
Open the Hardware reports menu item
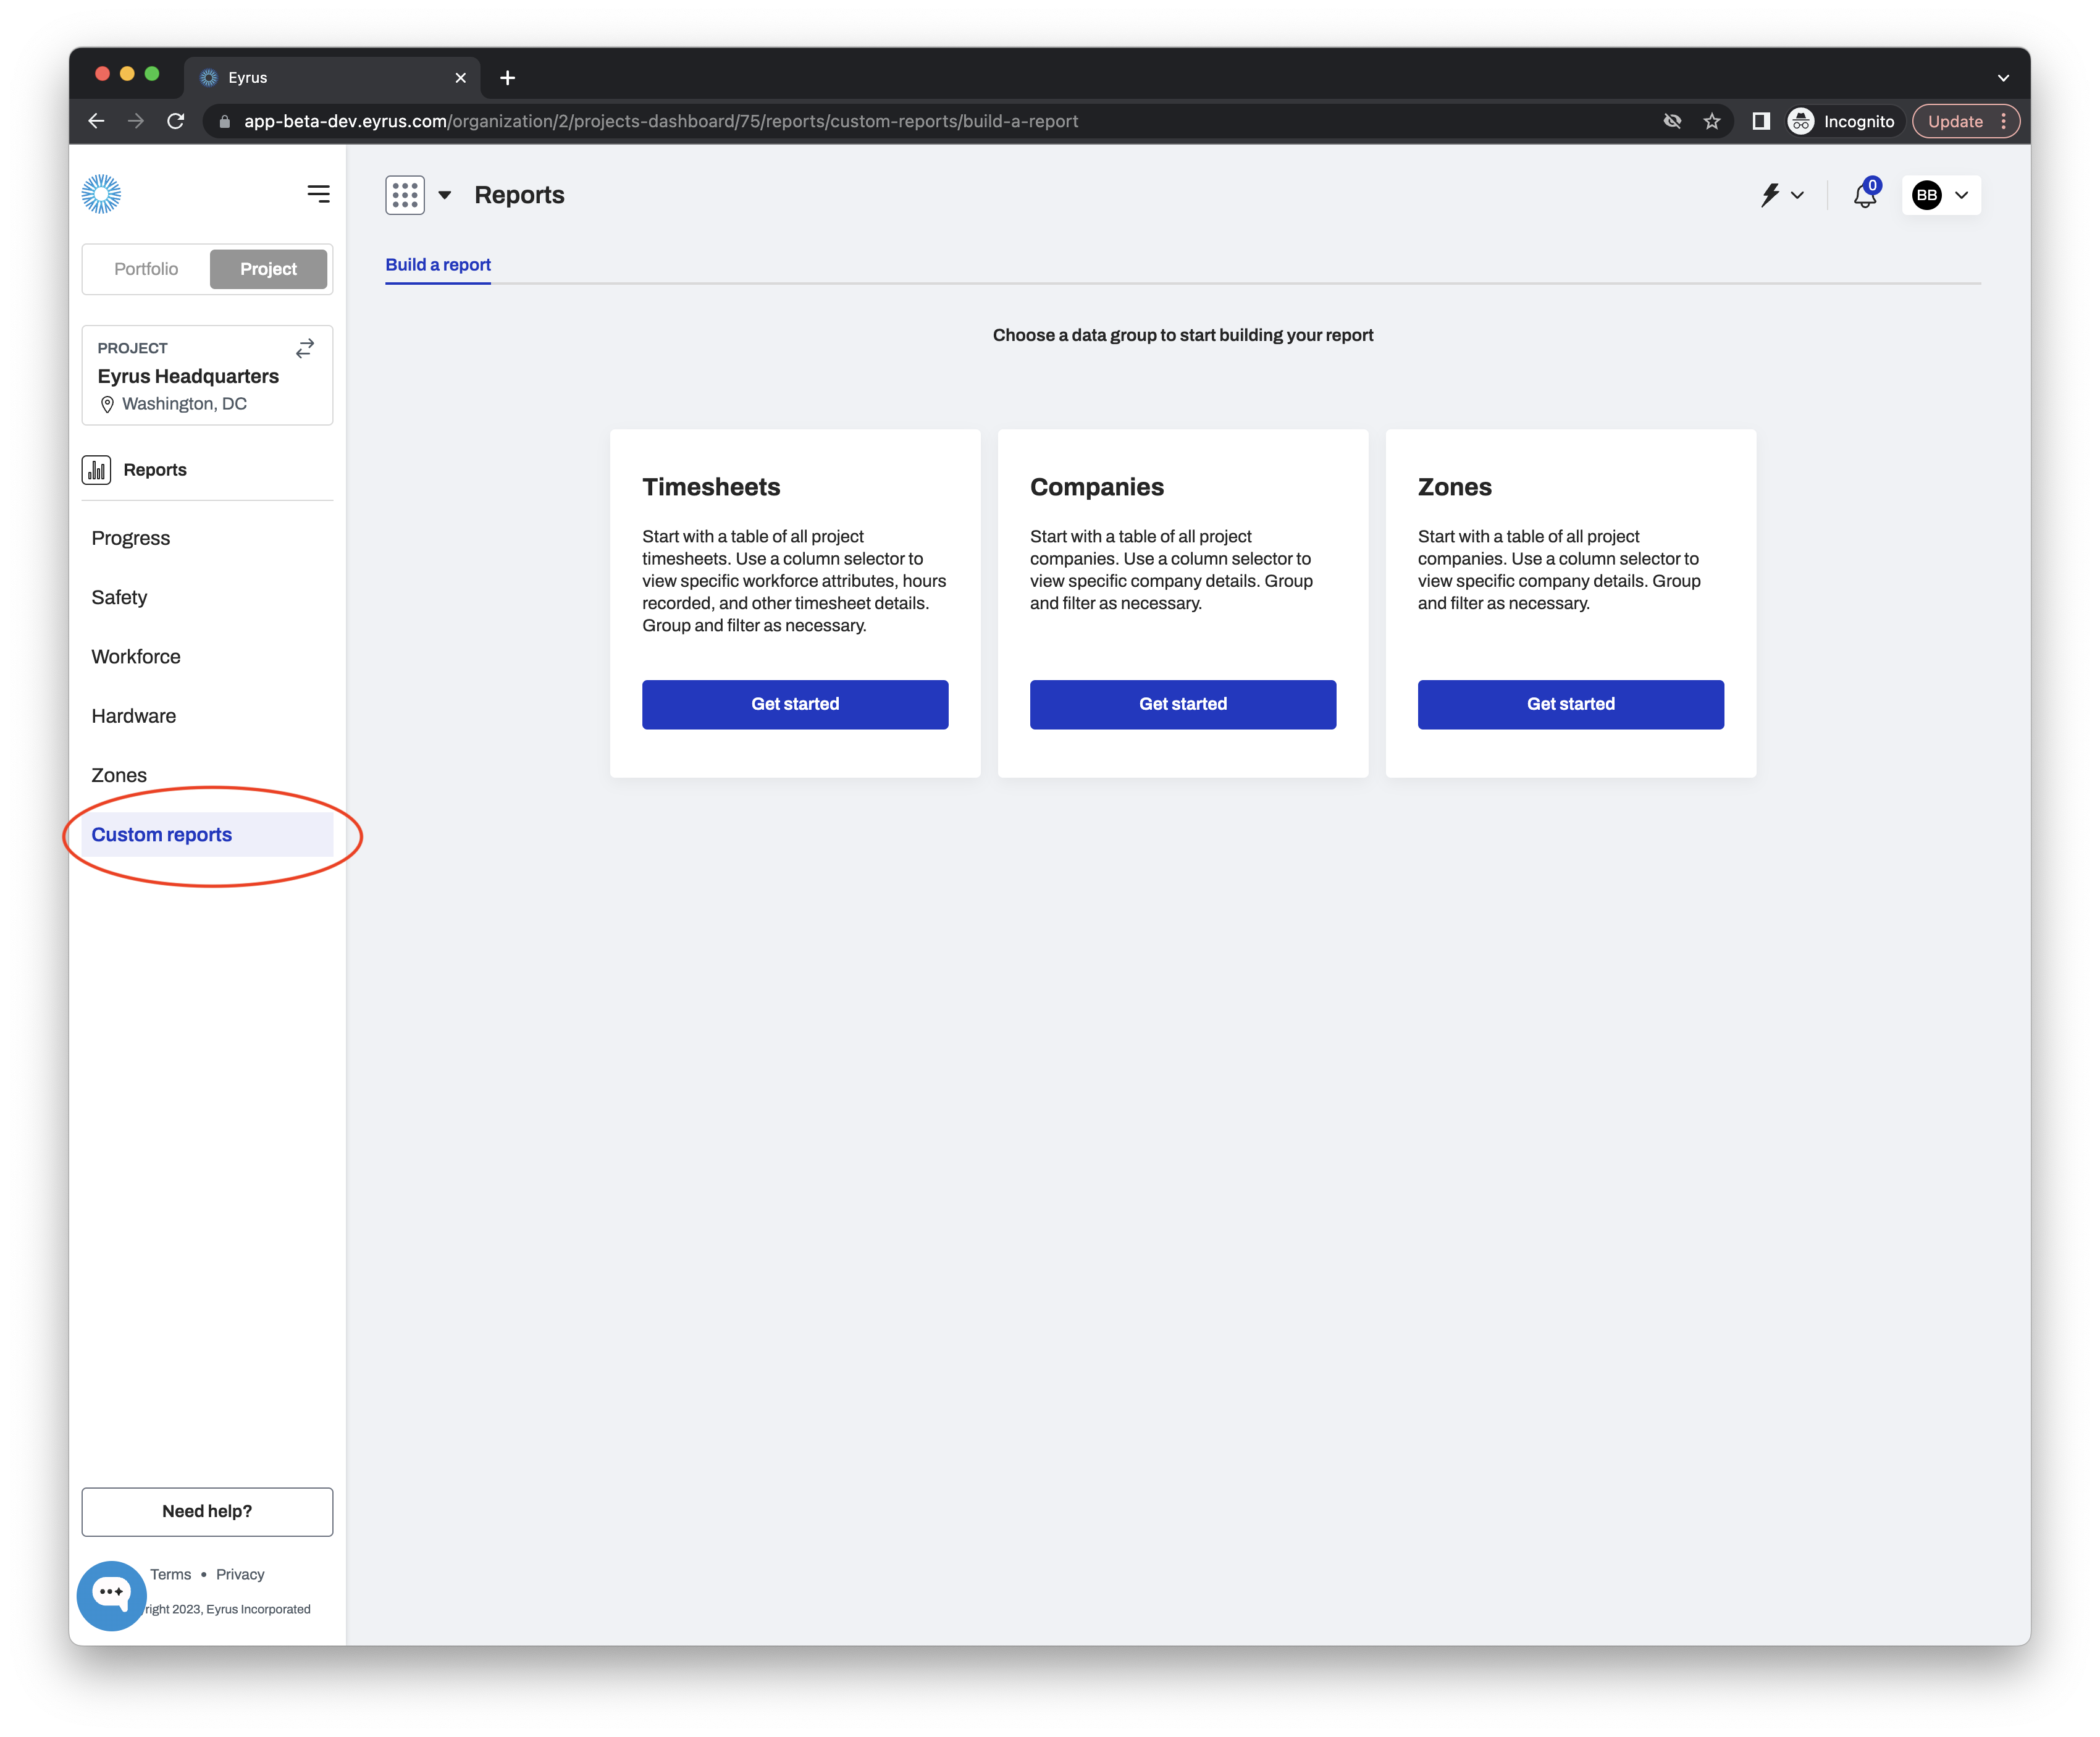(207, 716)
